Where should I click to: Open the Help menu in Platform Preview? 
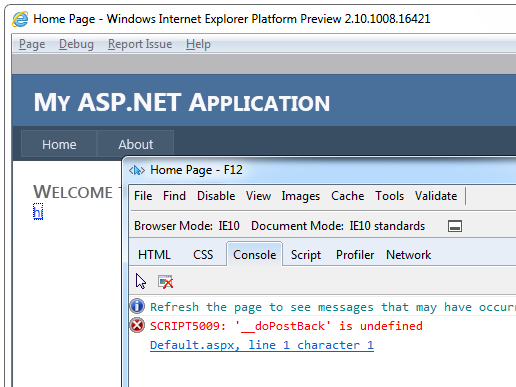(x=198, y=44)
